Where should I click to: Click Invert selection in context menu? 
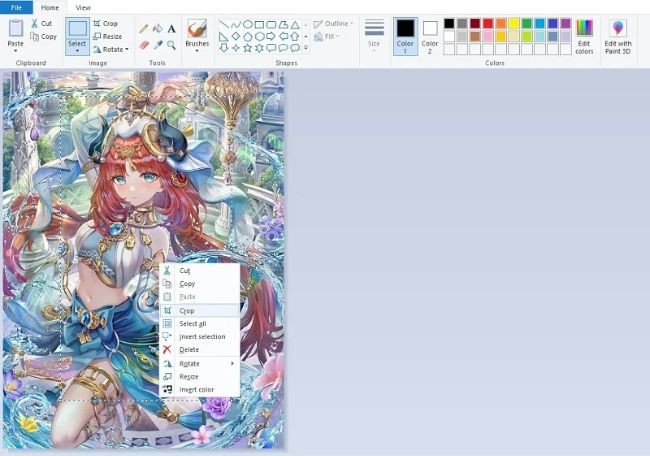201,336
